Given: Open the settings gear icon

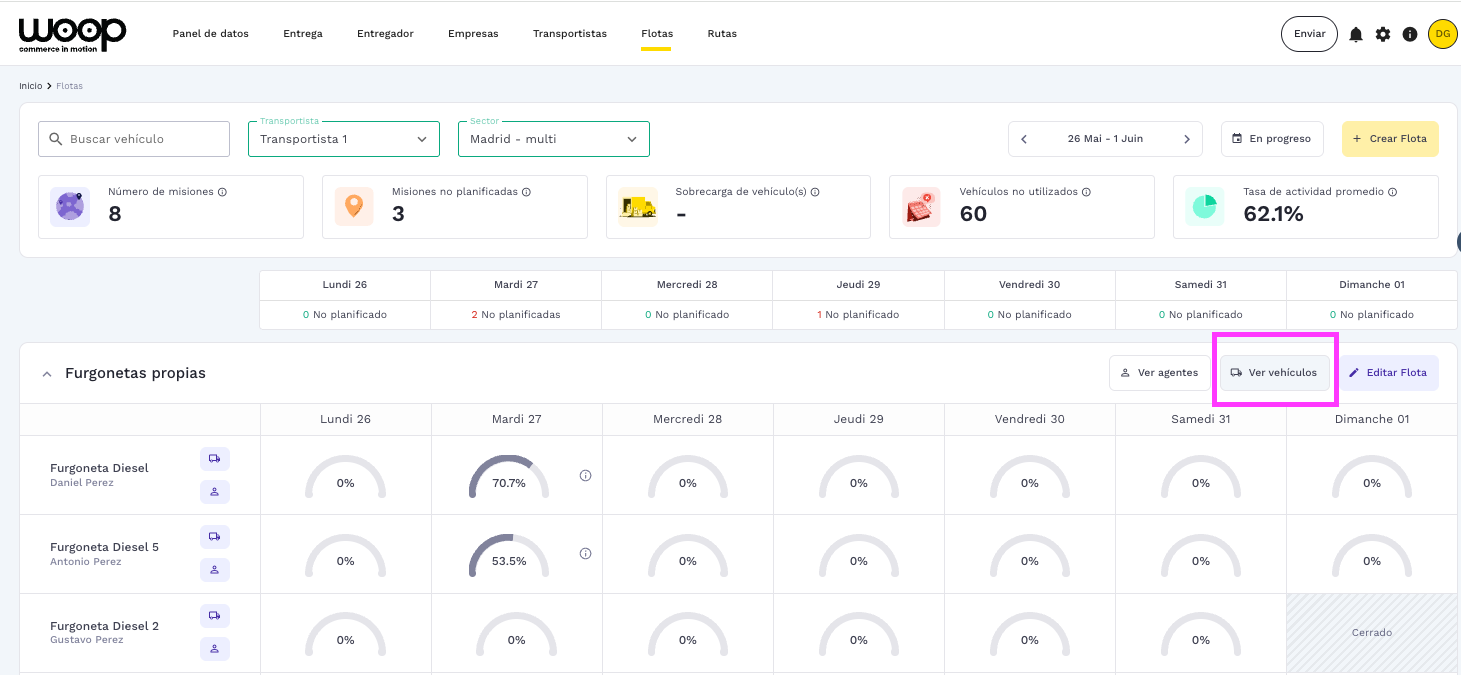Looking at the screenshot, I should point(1383,34).
